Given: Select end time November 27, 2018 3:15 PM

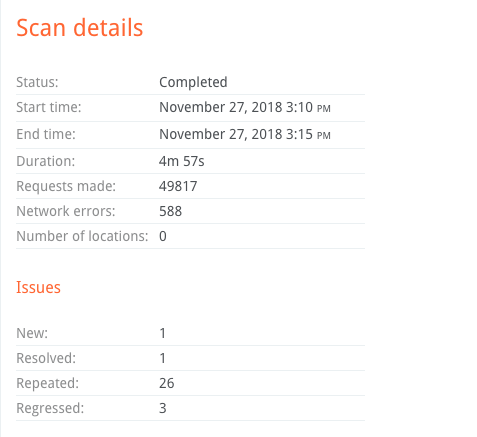Looking at the screenshot, I should pos(245,134).
